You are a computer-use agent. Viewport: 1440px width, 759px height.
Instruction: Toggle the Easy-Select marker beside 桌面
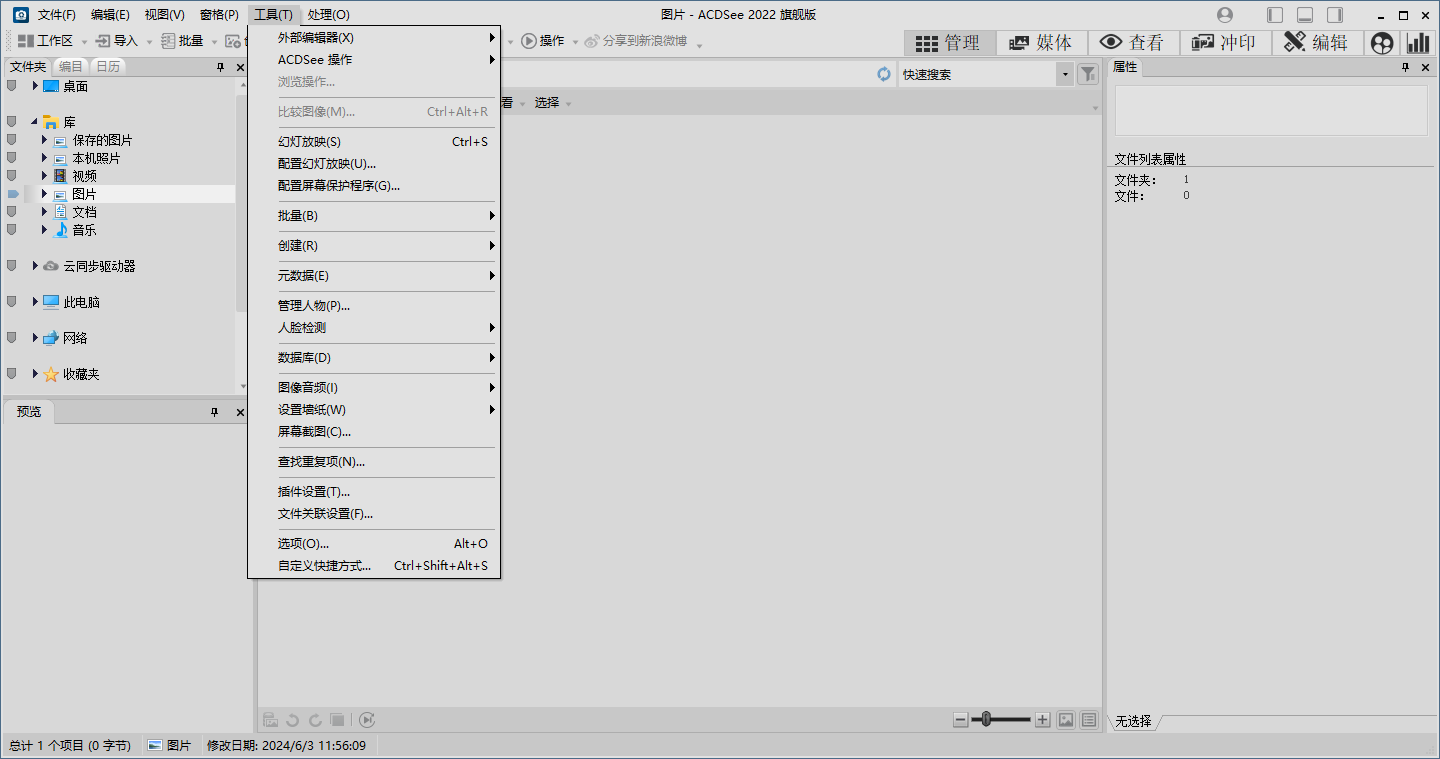click(12, 86)
